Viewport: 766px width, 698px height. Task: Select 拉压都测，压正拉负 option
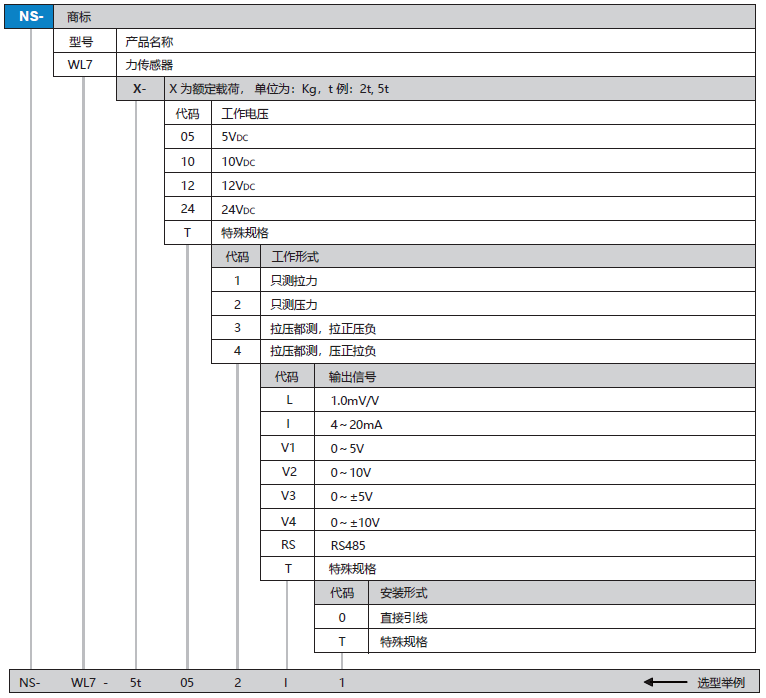tap(322, 351)
